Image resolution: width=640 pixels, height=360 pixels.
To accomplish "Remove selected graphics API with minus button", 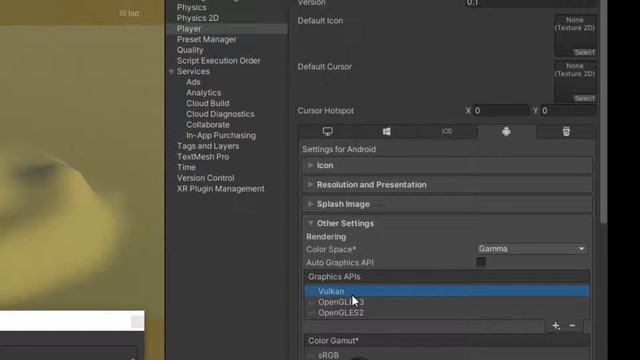I will (572, 326).
